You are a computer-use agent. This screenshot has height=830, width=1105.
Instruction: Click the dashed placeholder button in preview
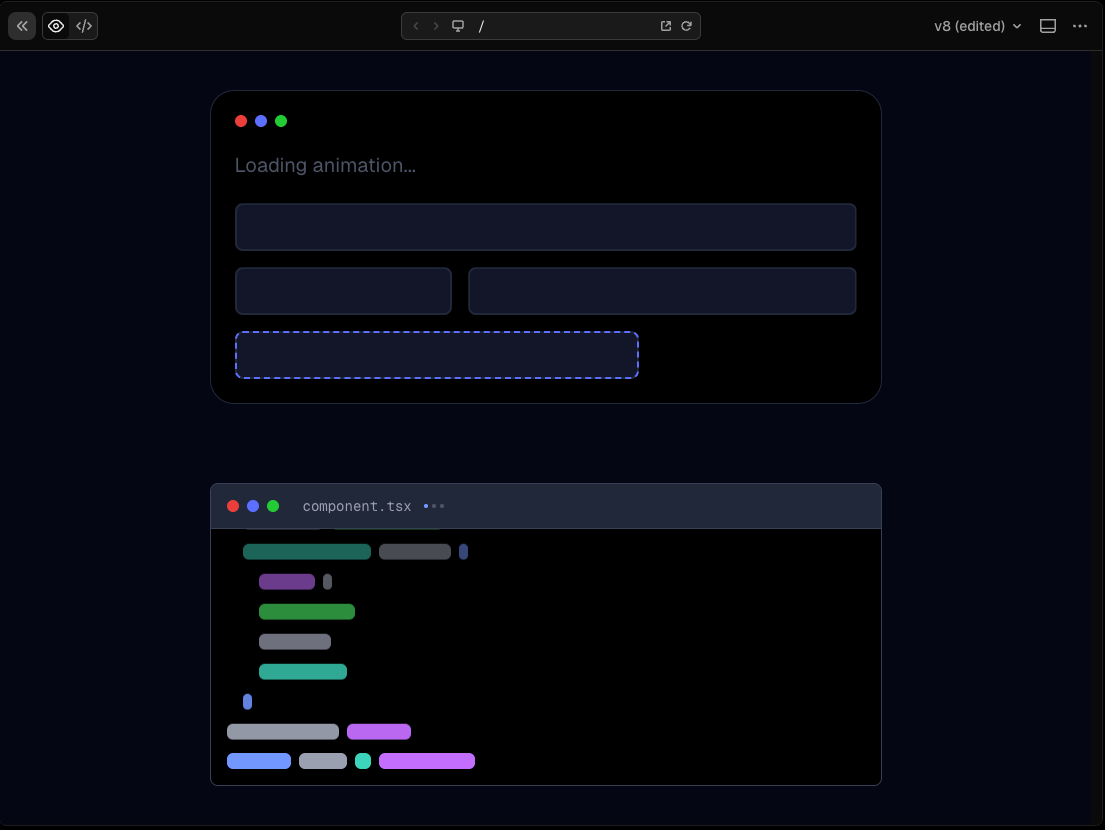click(x=437, y=355)
